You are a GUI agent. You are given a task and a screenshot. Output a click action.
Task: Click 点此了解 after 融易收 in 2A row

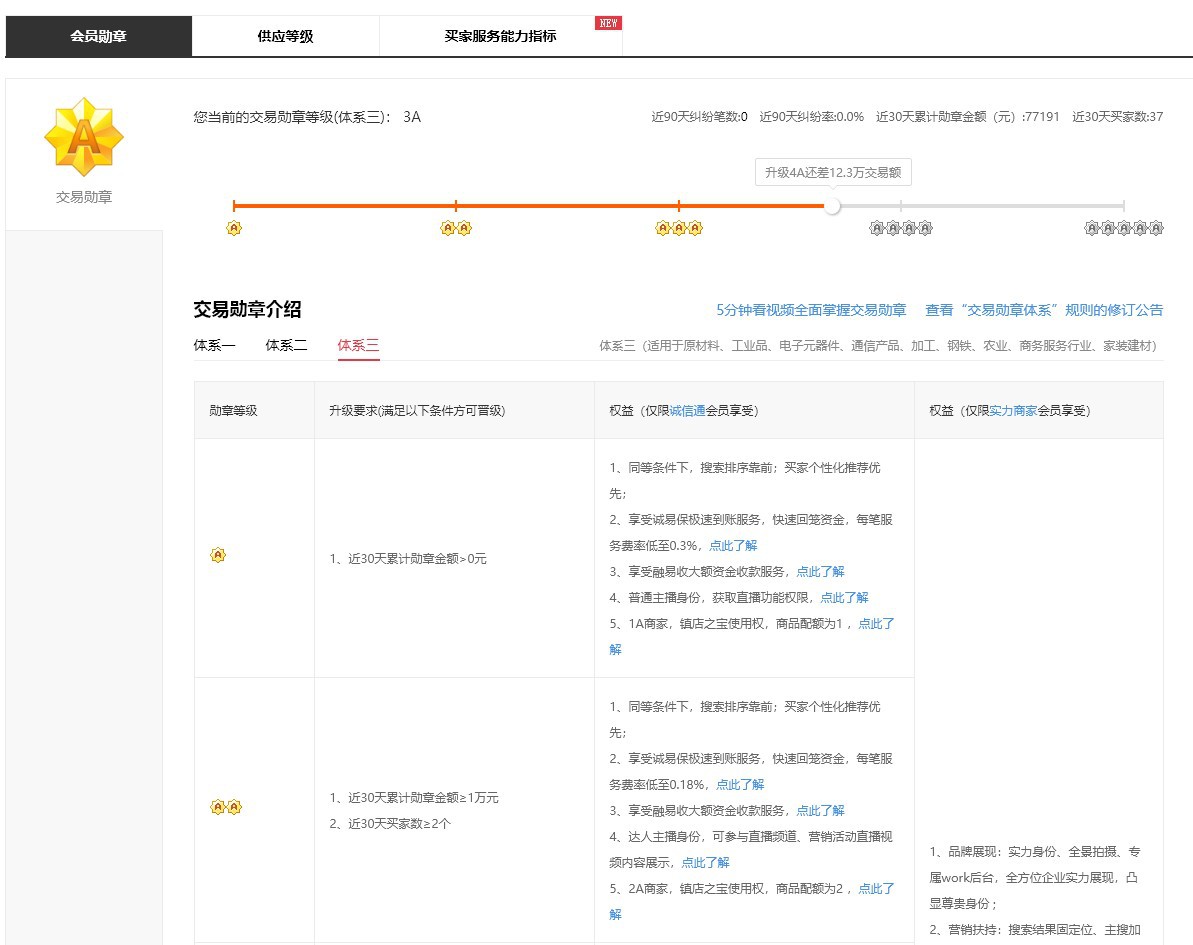tap(820, 810)
